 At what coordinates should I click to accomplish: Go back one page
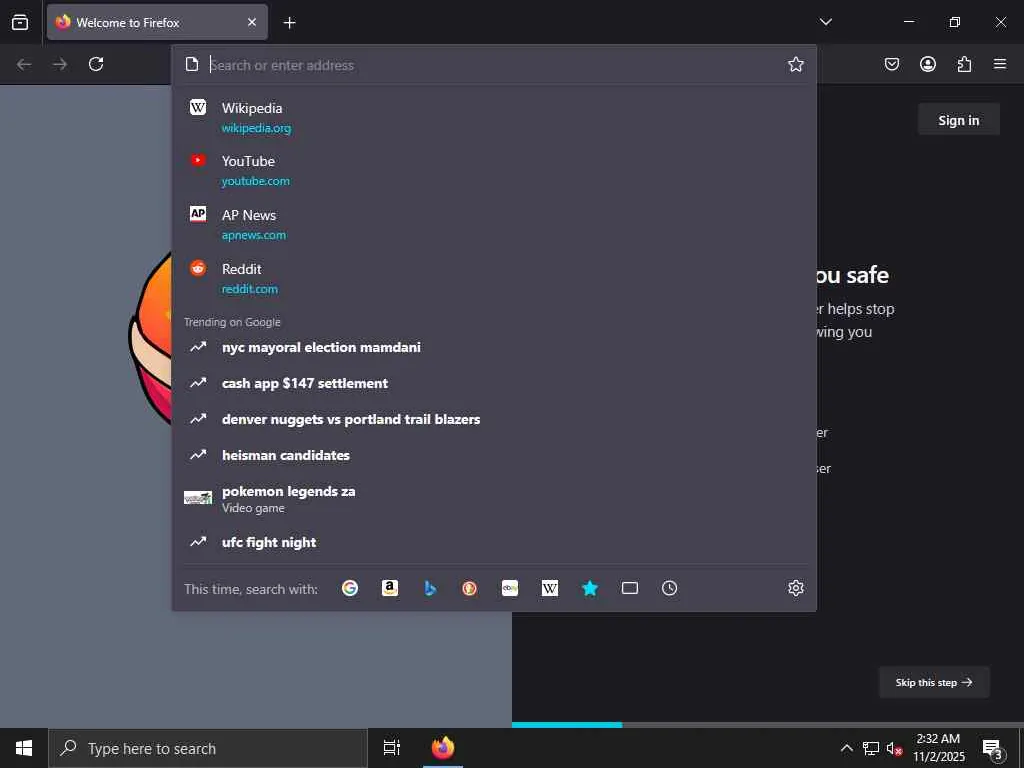tap(24, 64)
